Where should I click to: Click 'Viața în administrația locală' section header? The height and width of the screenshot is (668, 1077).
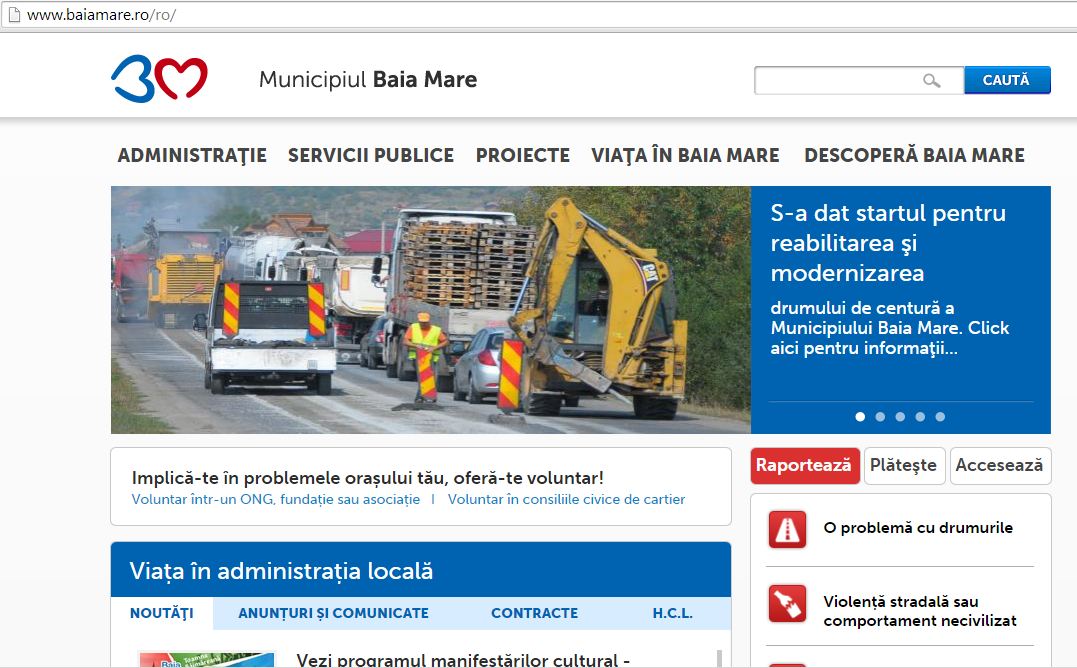click(281, 571)
